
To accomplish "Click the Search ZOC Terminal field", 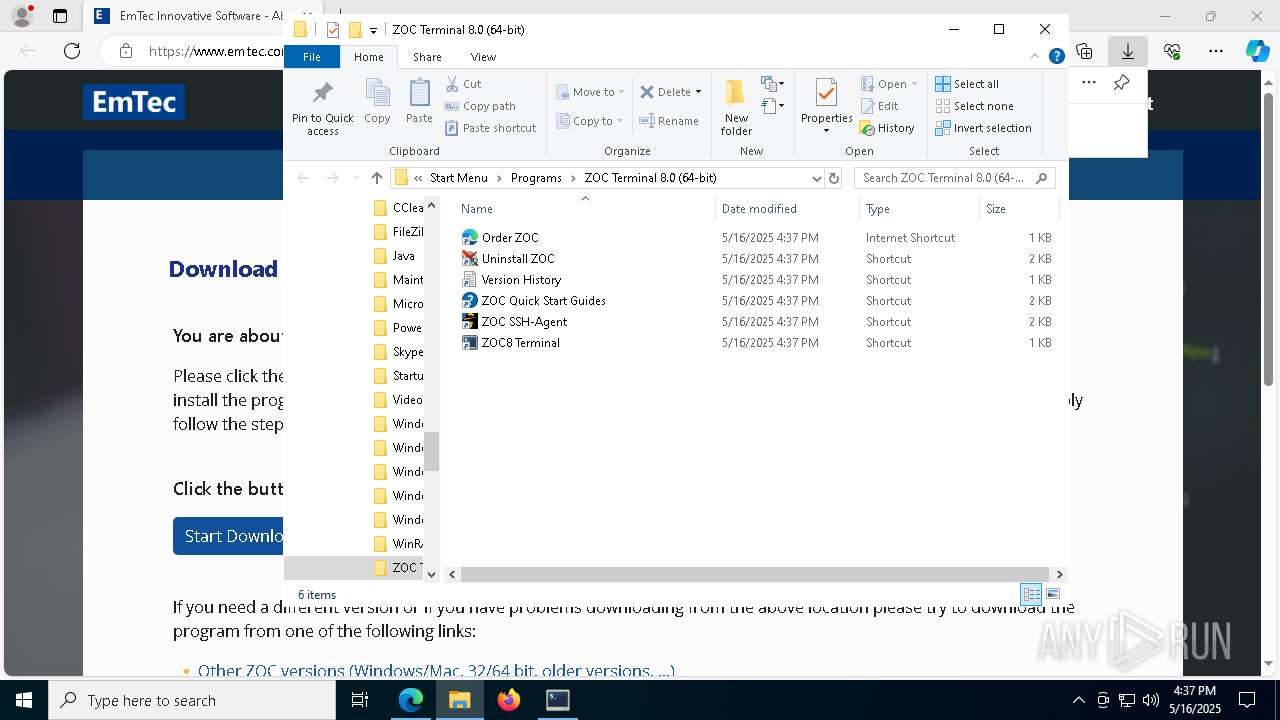I will click(955, 178).
